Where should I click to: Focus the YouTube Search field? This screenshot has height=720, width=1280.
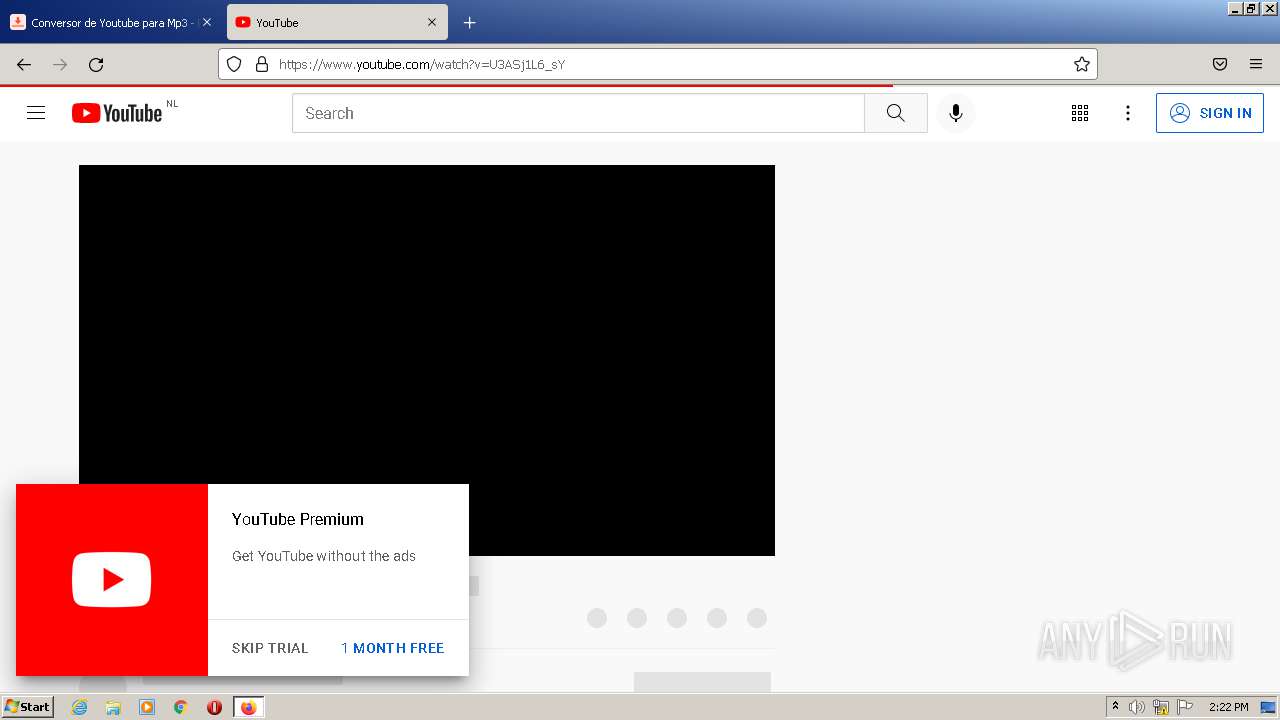(578, 113)
